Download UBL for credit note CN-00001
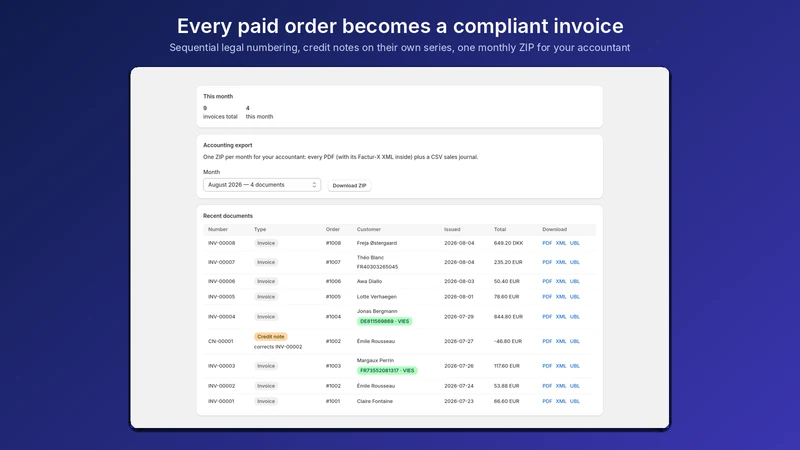The image size is (800, 450). coord(574,341)
